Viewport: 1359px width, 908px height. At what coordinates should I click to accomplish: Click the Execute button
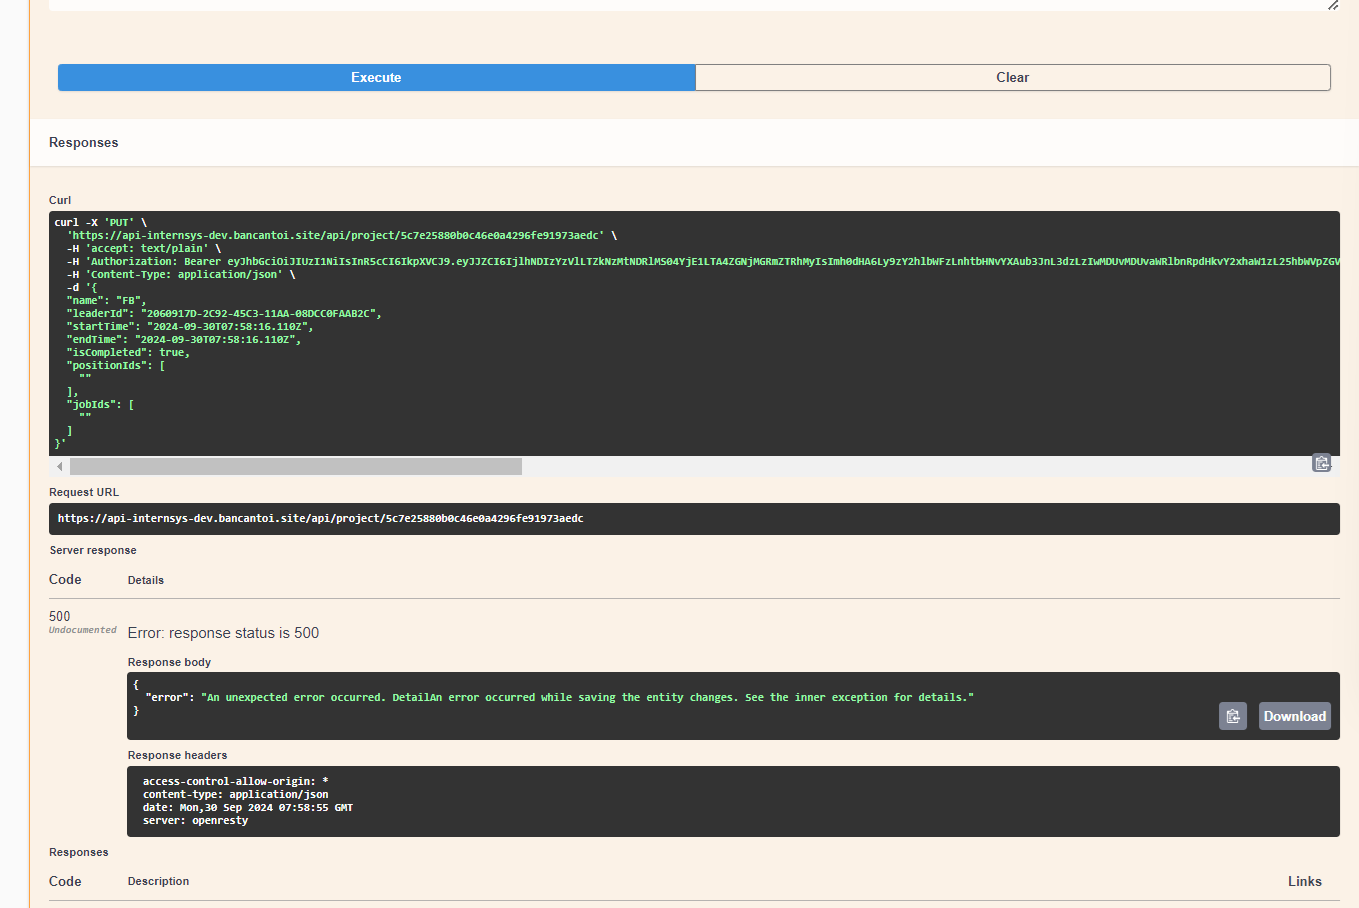[x=376, y=78]
